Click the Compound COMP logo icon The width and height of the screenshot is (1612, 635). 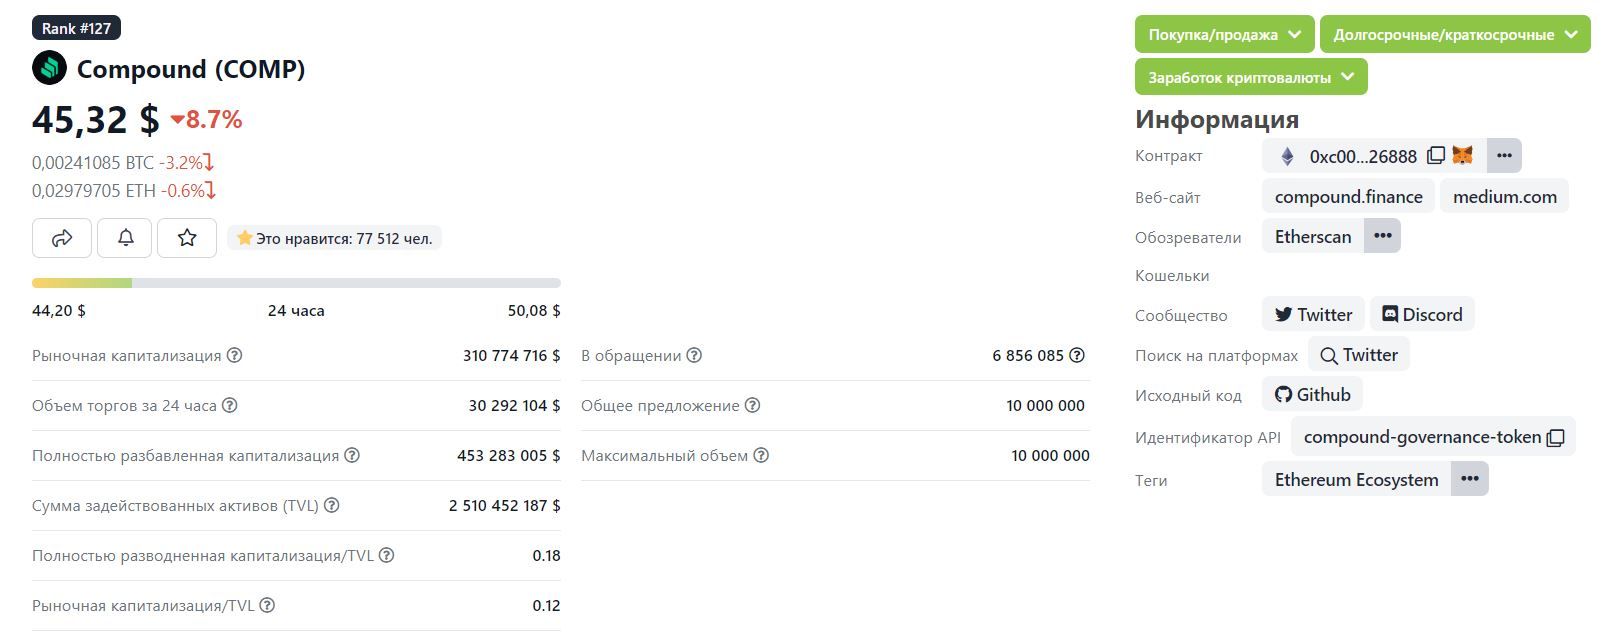49,68
